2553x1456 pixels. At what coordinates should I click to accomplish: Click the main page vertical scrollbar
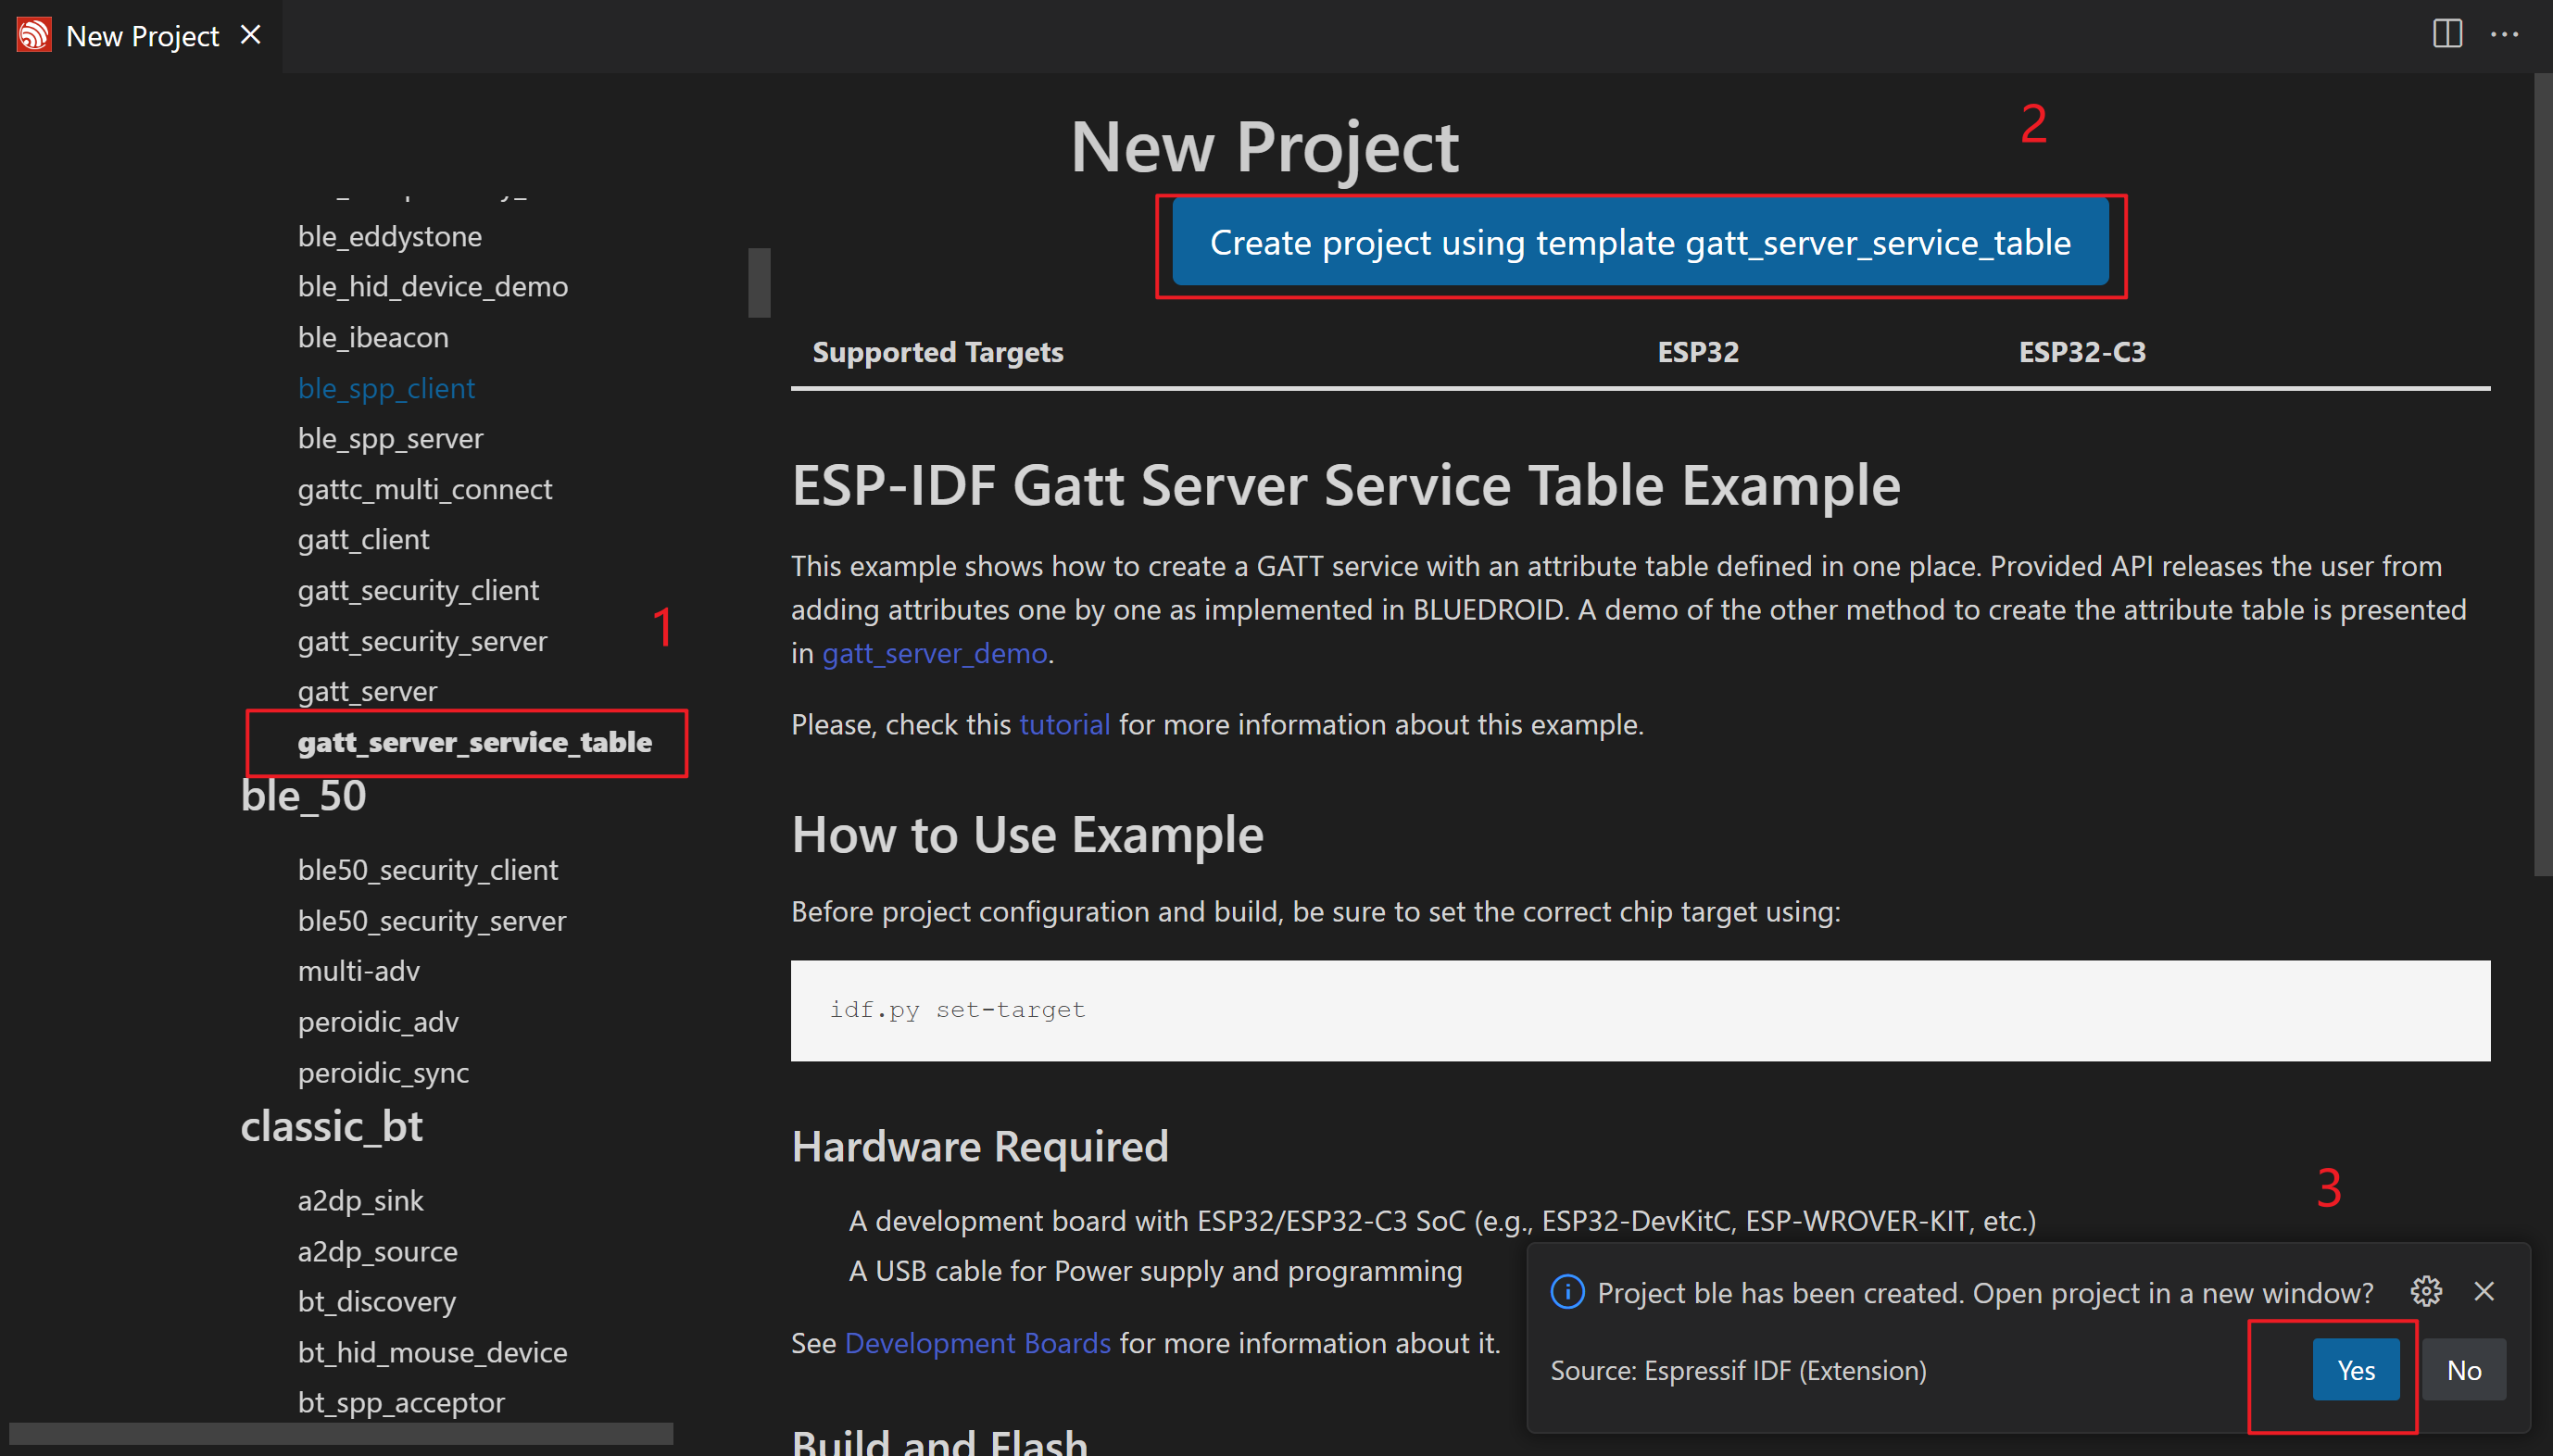tap(2543, 474)
